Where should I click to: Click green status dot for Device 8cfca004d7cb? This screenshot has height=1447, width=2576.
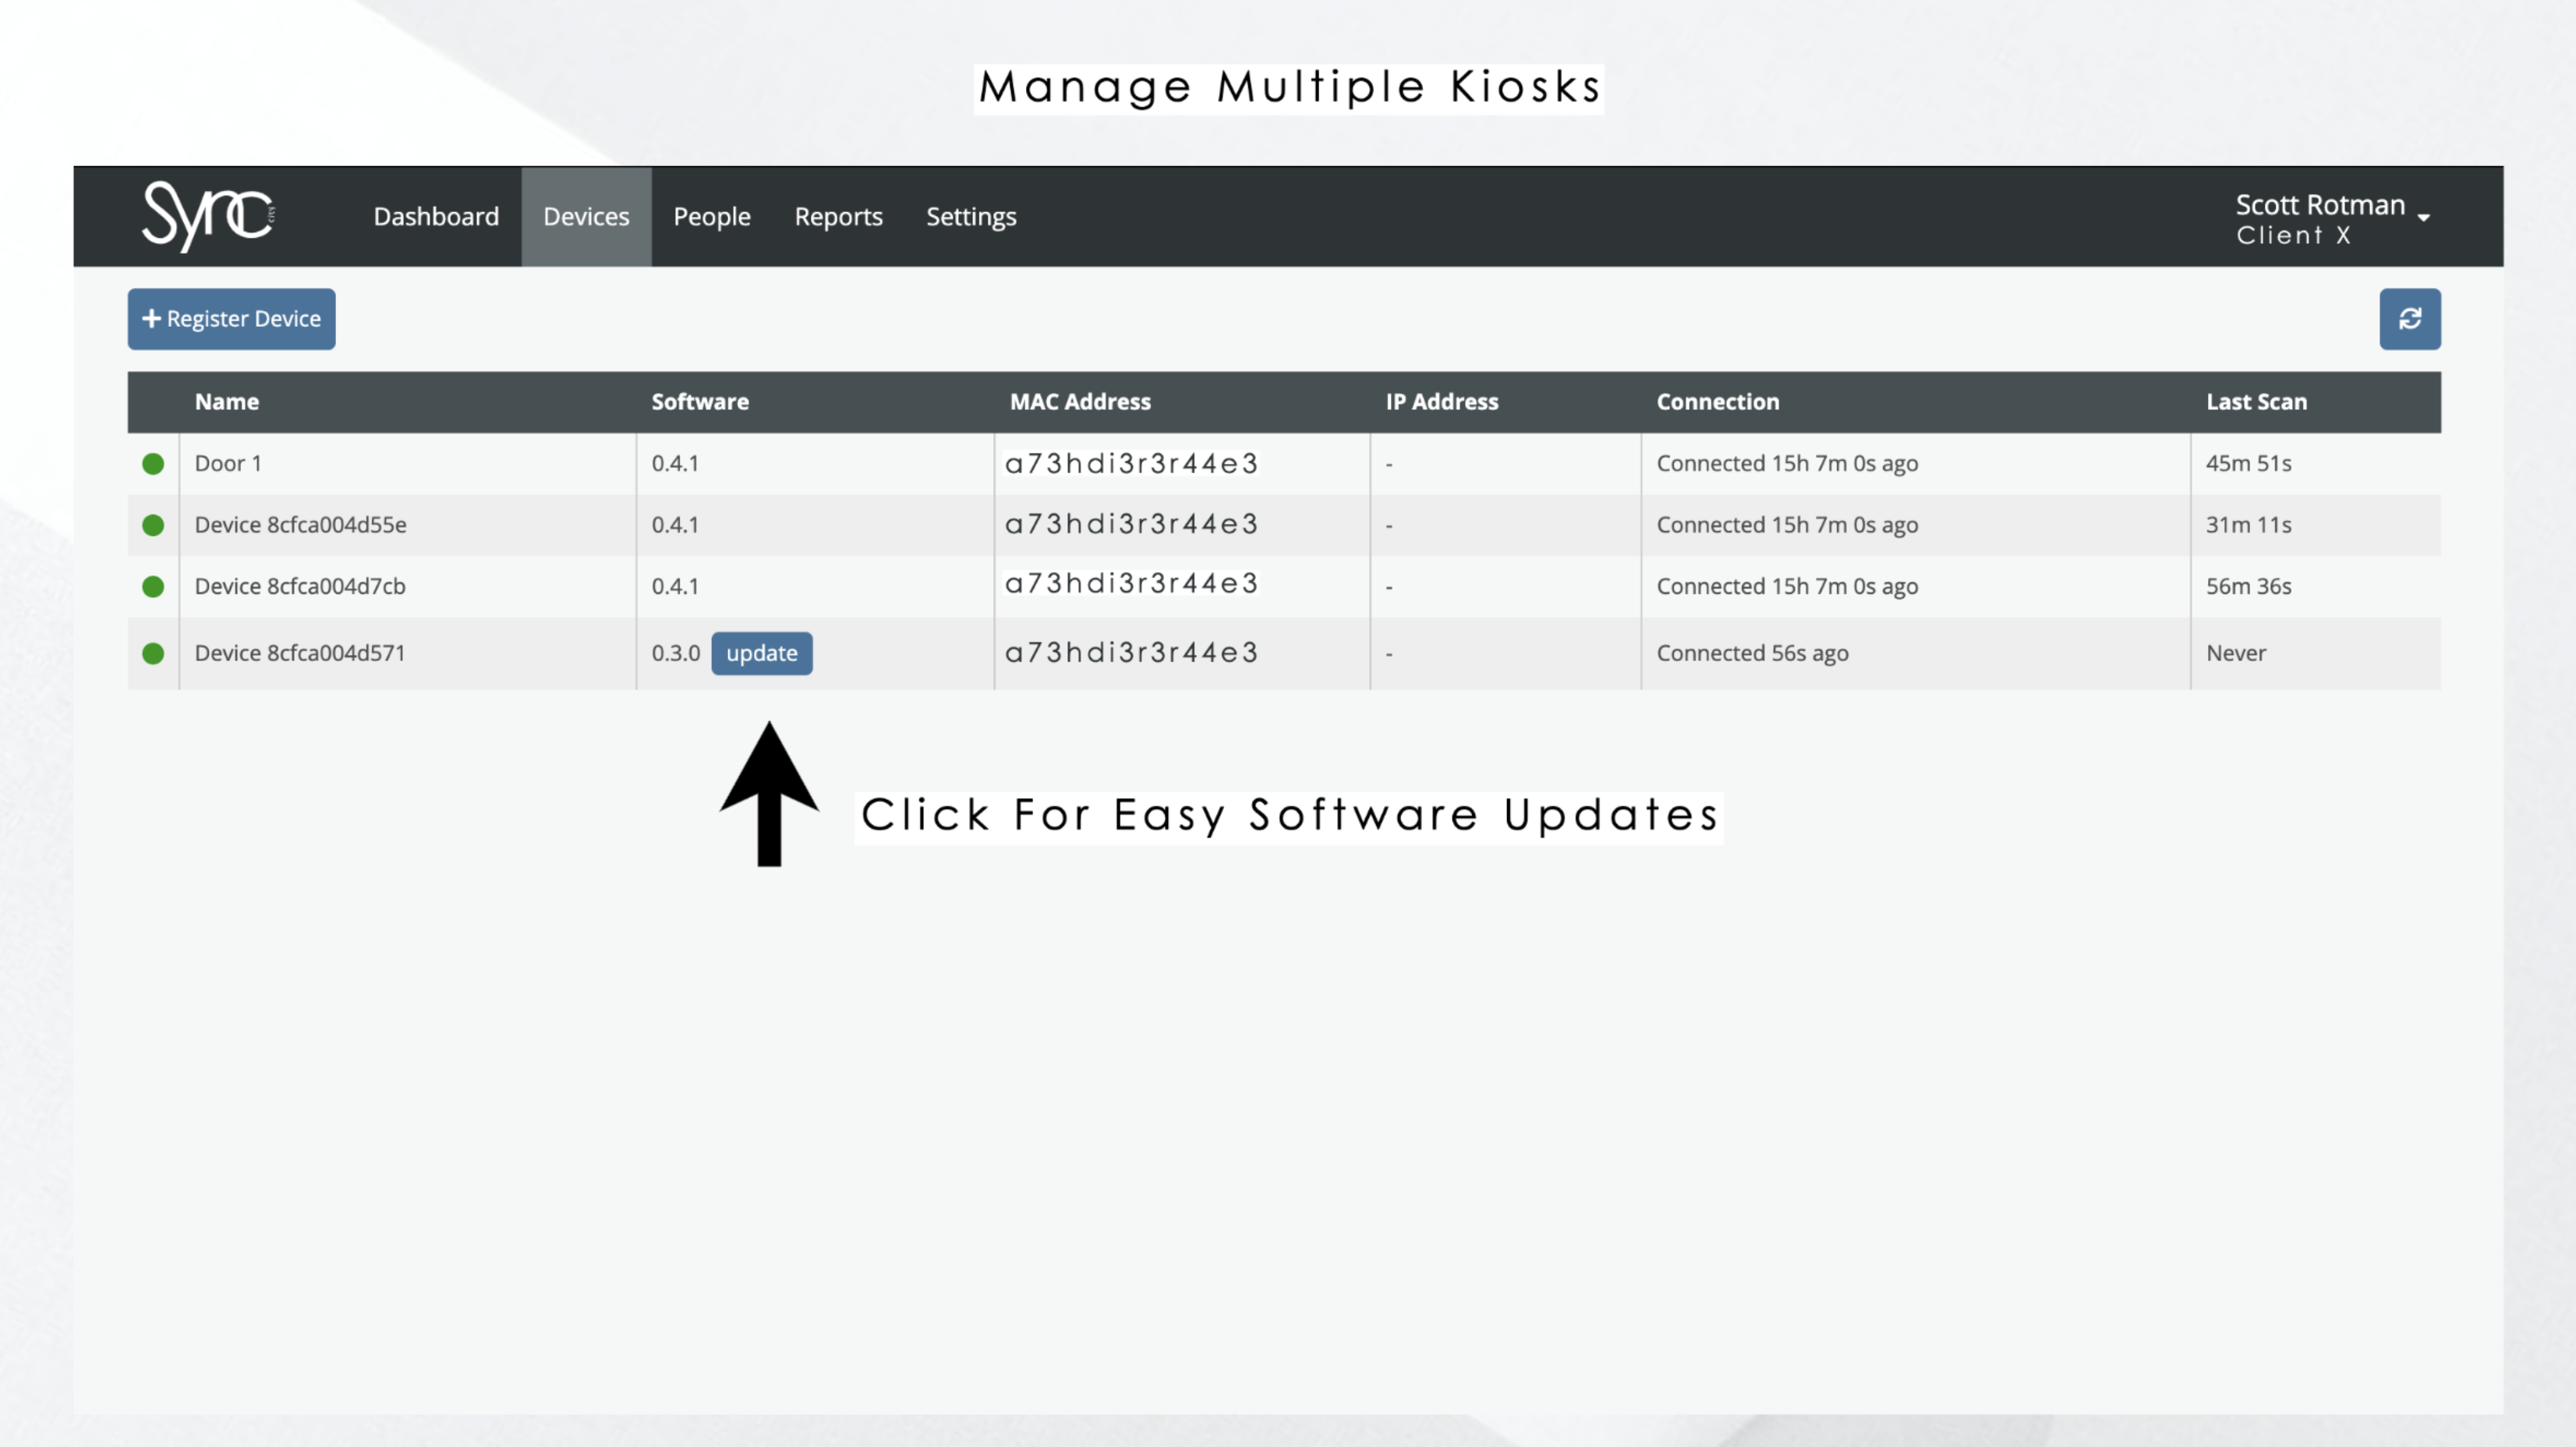tap(153, 587)
